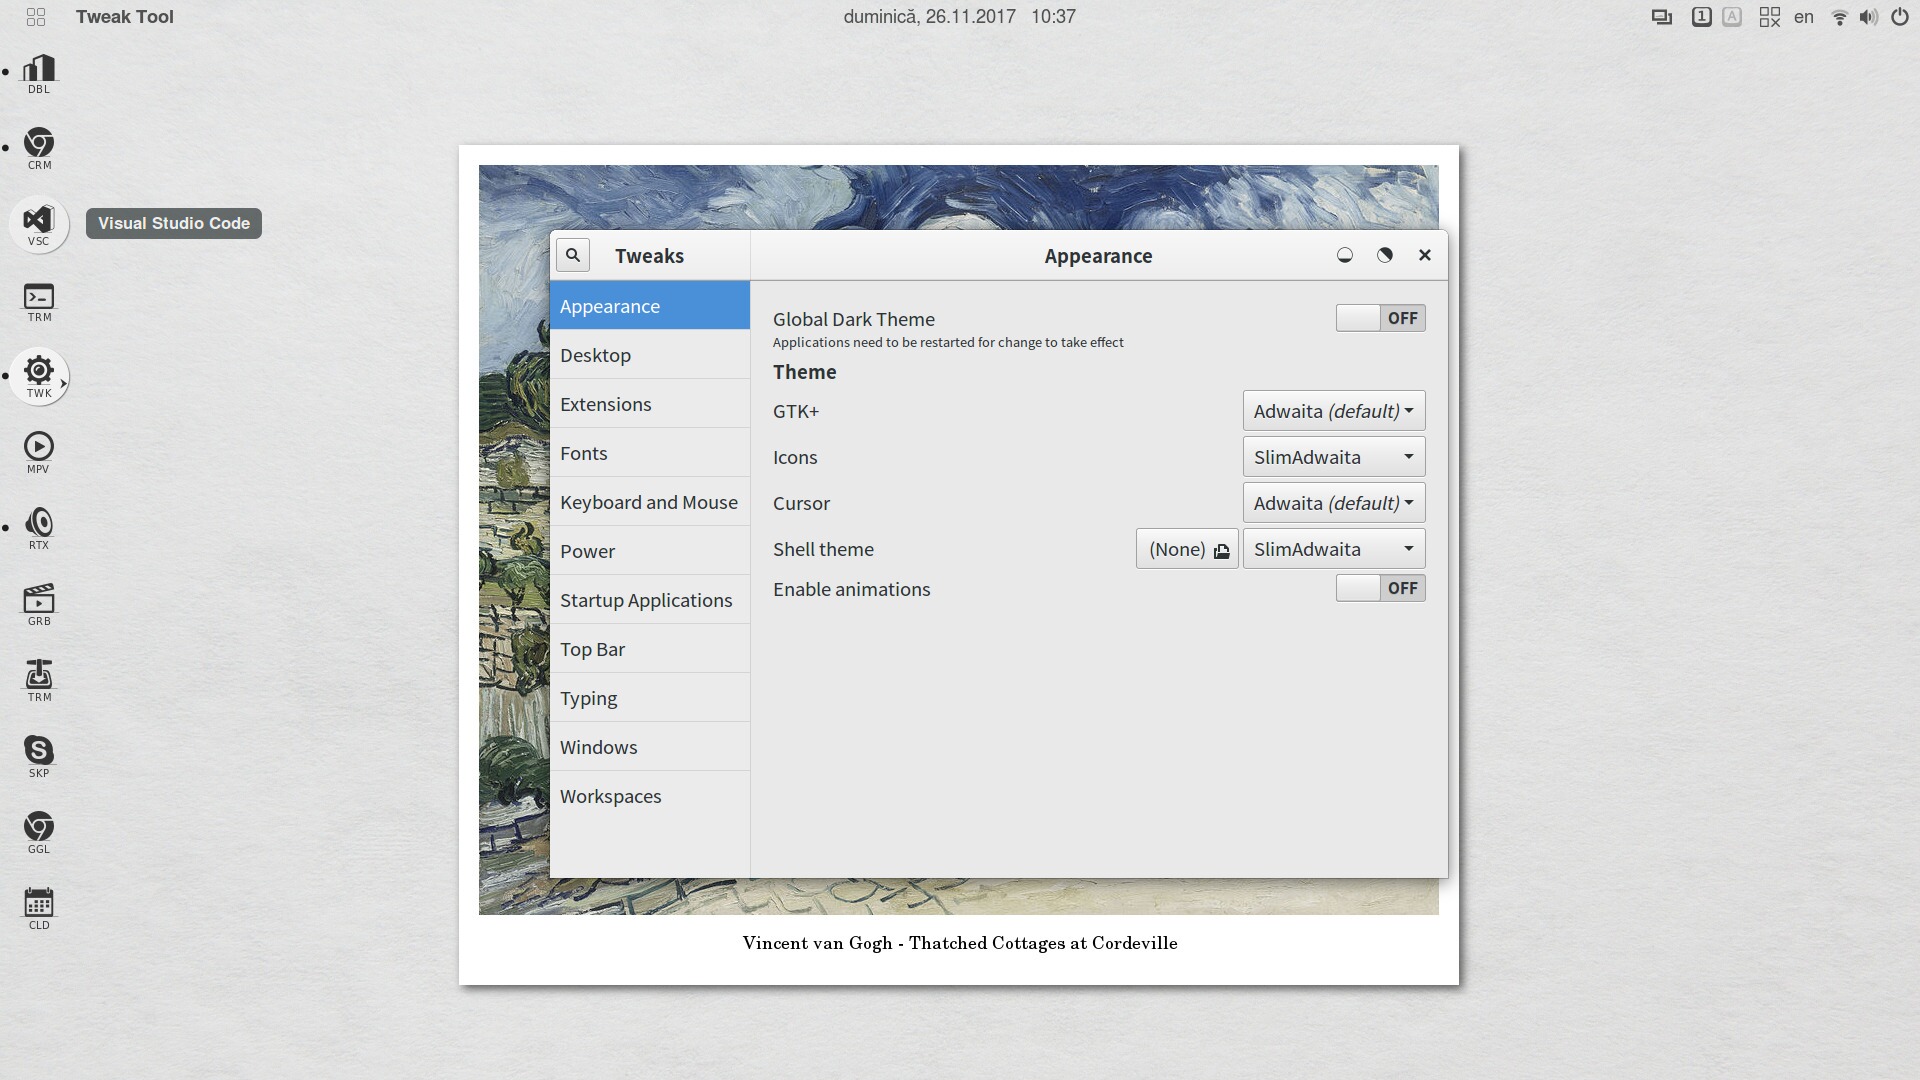This screenshot has width=1920, height=1080.
Task: Toggle the Global Dark Theme switch
Action: [1380, 318]
